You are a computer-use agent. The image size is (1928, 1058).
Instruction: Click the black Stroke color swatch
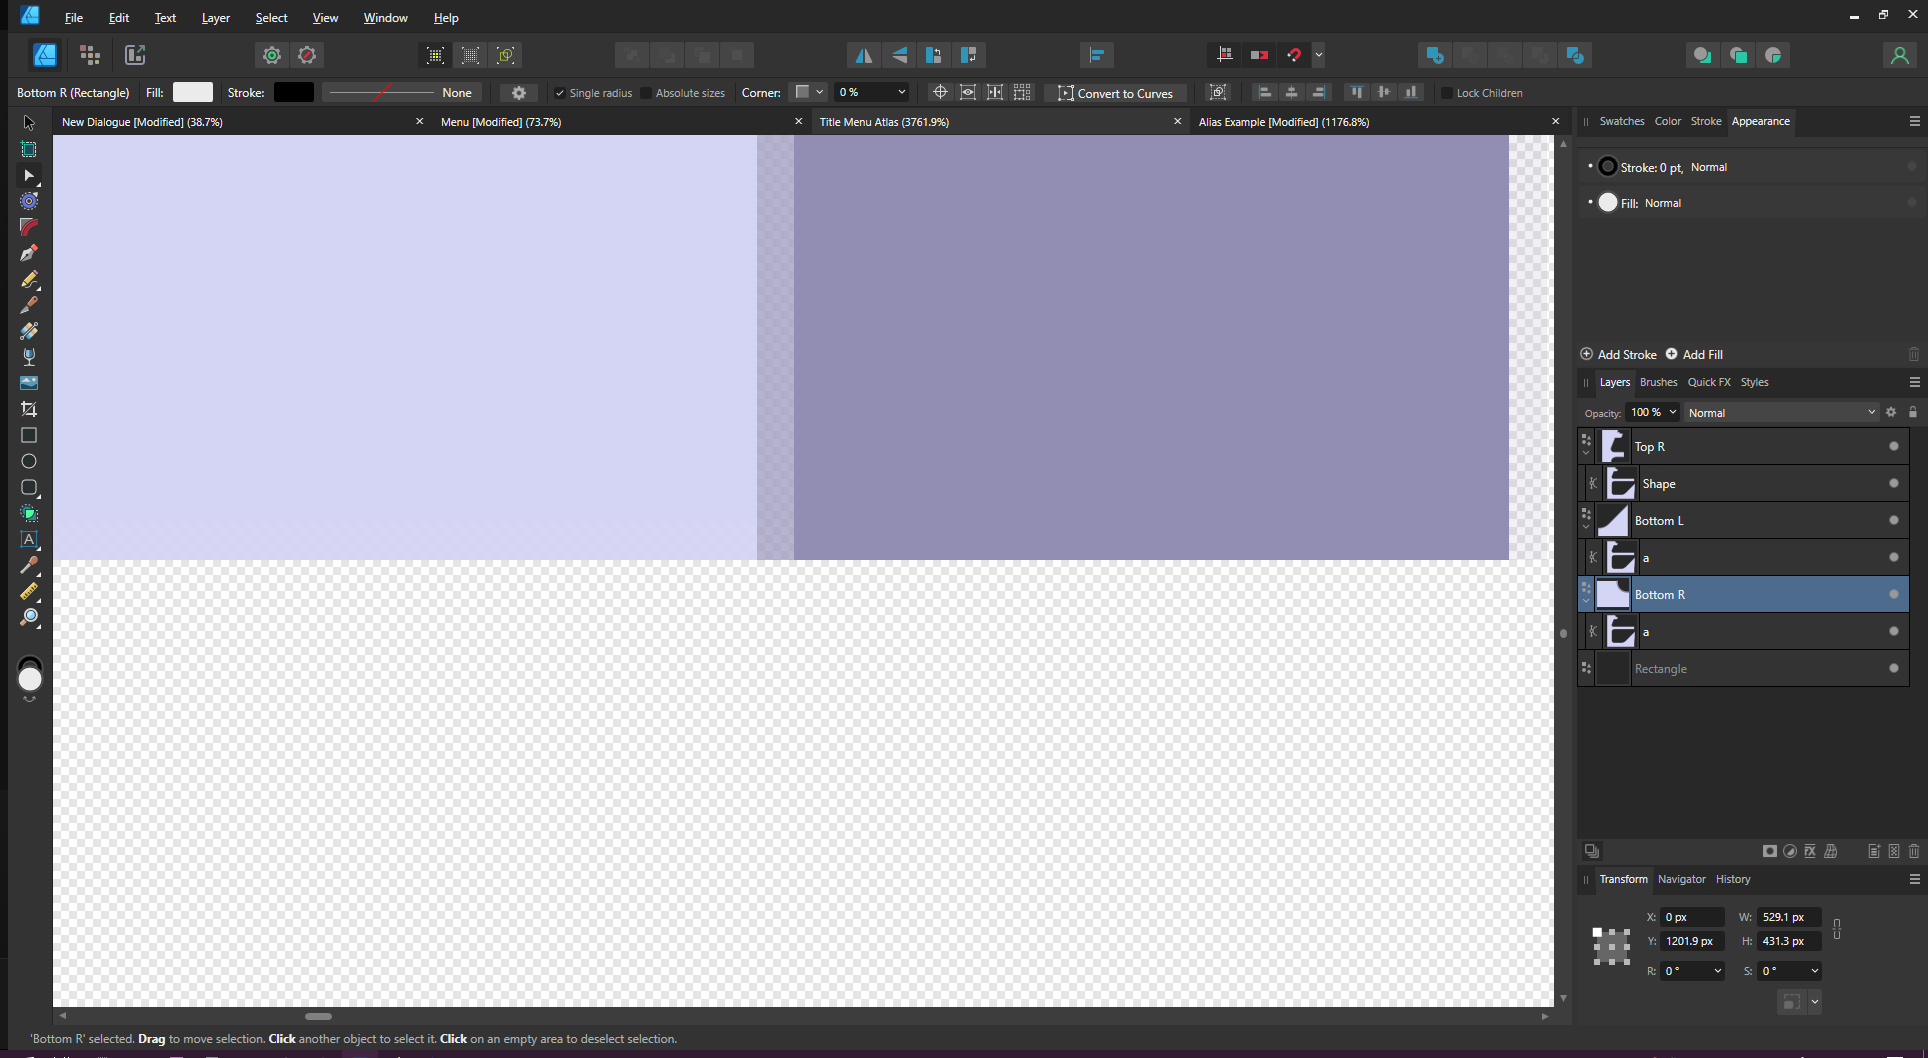[294, 92]
